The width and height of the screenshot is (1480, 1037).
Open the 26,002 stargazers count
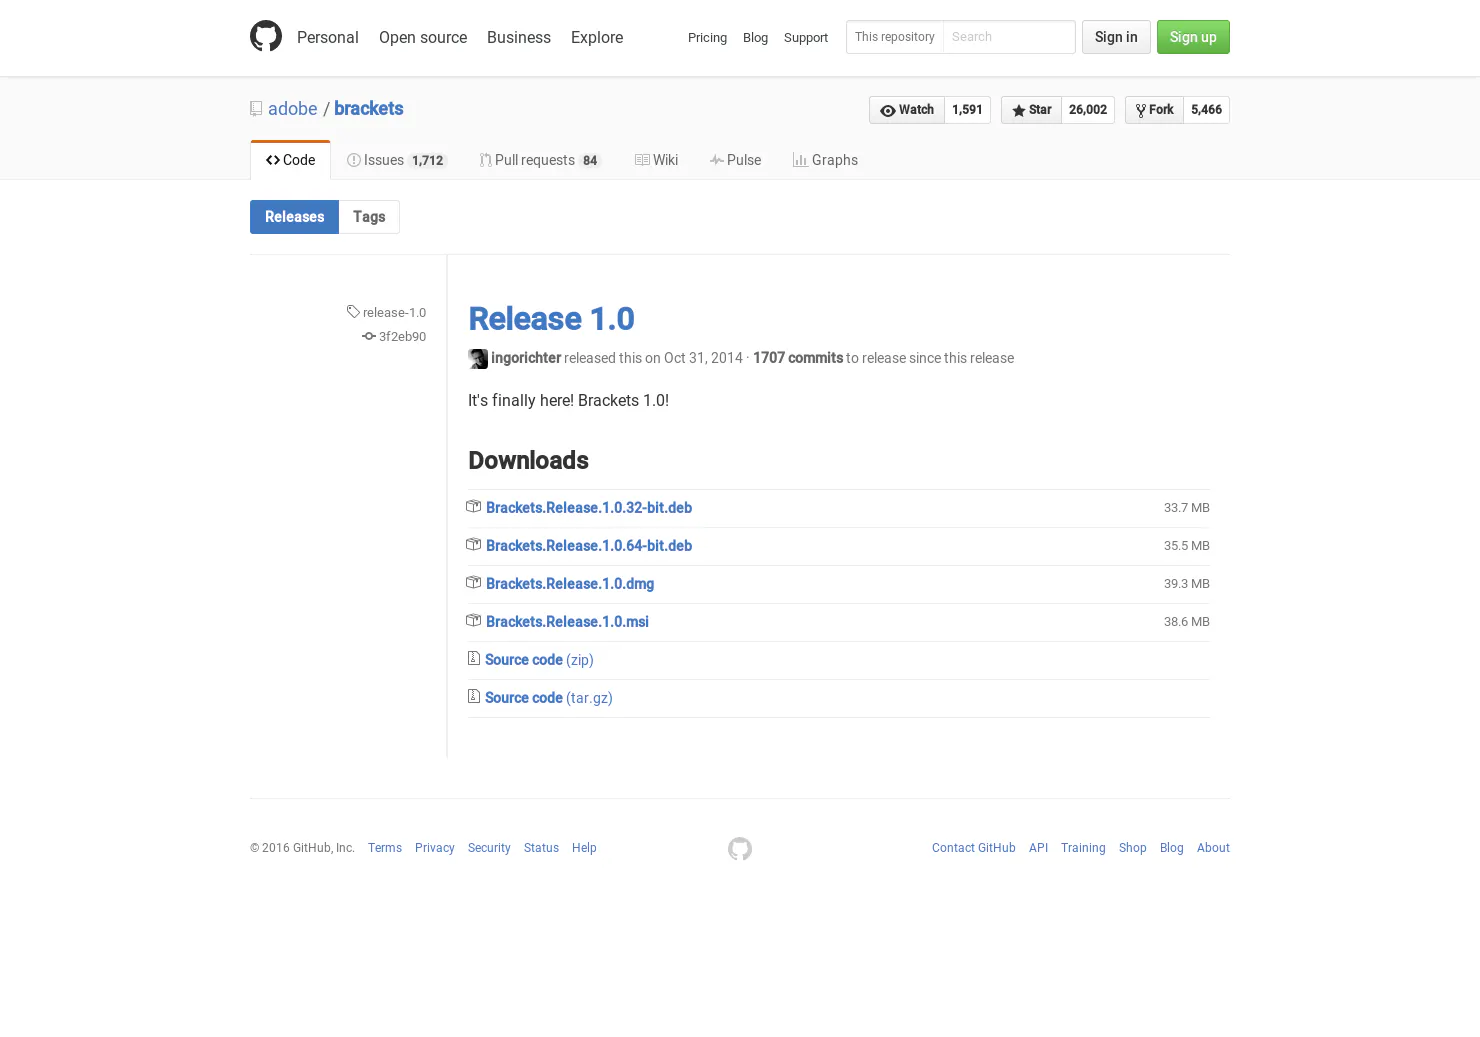(x=1088, y=110)
